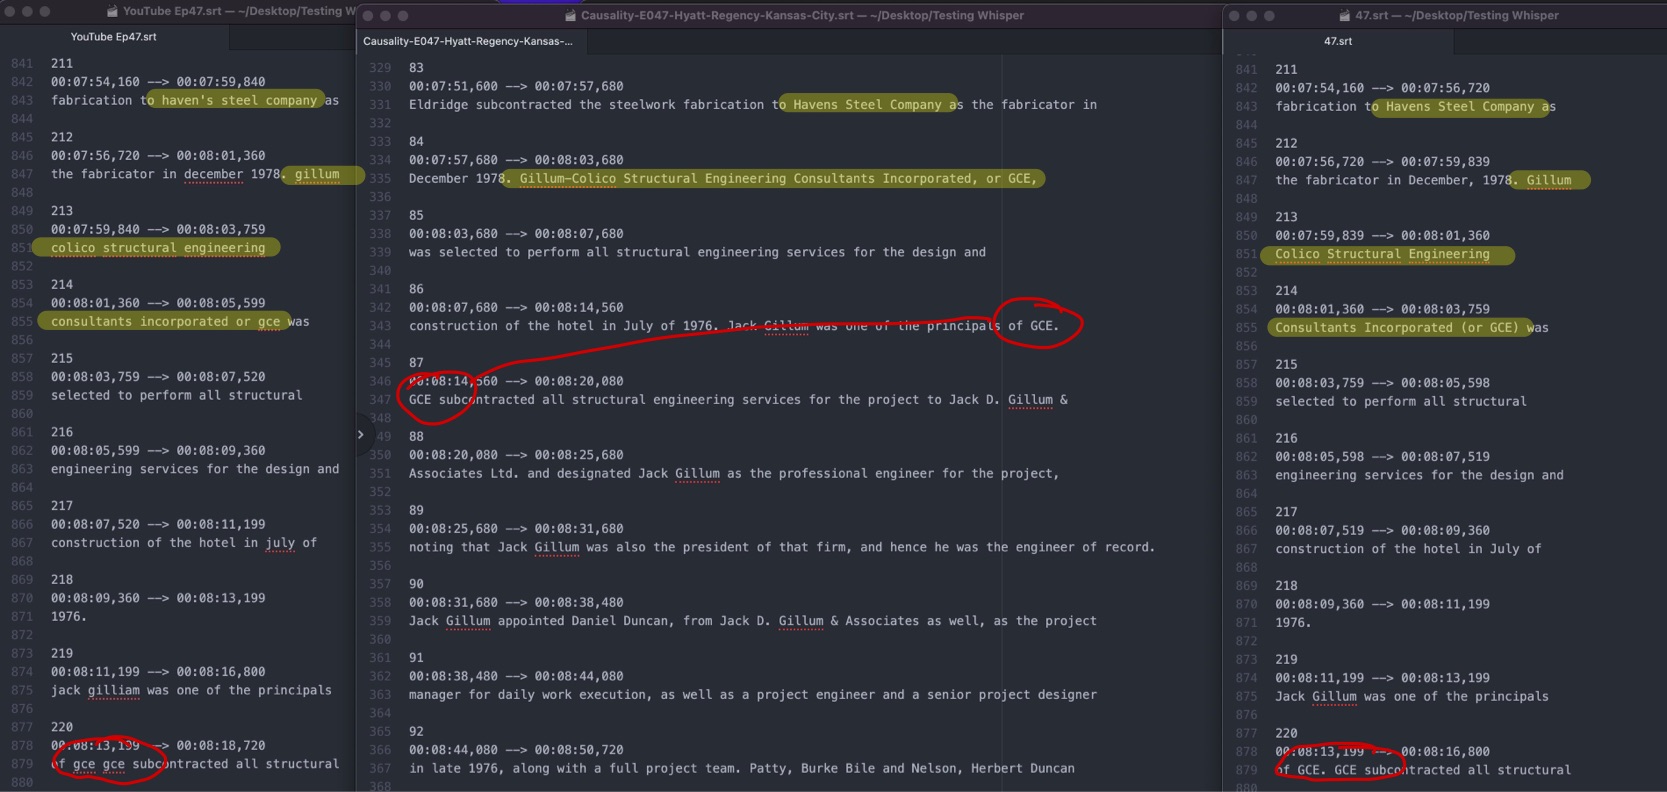Image resolution: width=1667 pixels, height=792 pixels.
Task: Click 'was selected to perform all structural engineering services'
Action: (697, 253)
